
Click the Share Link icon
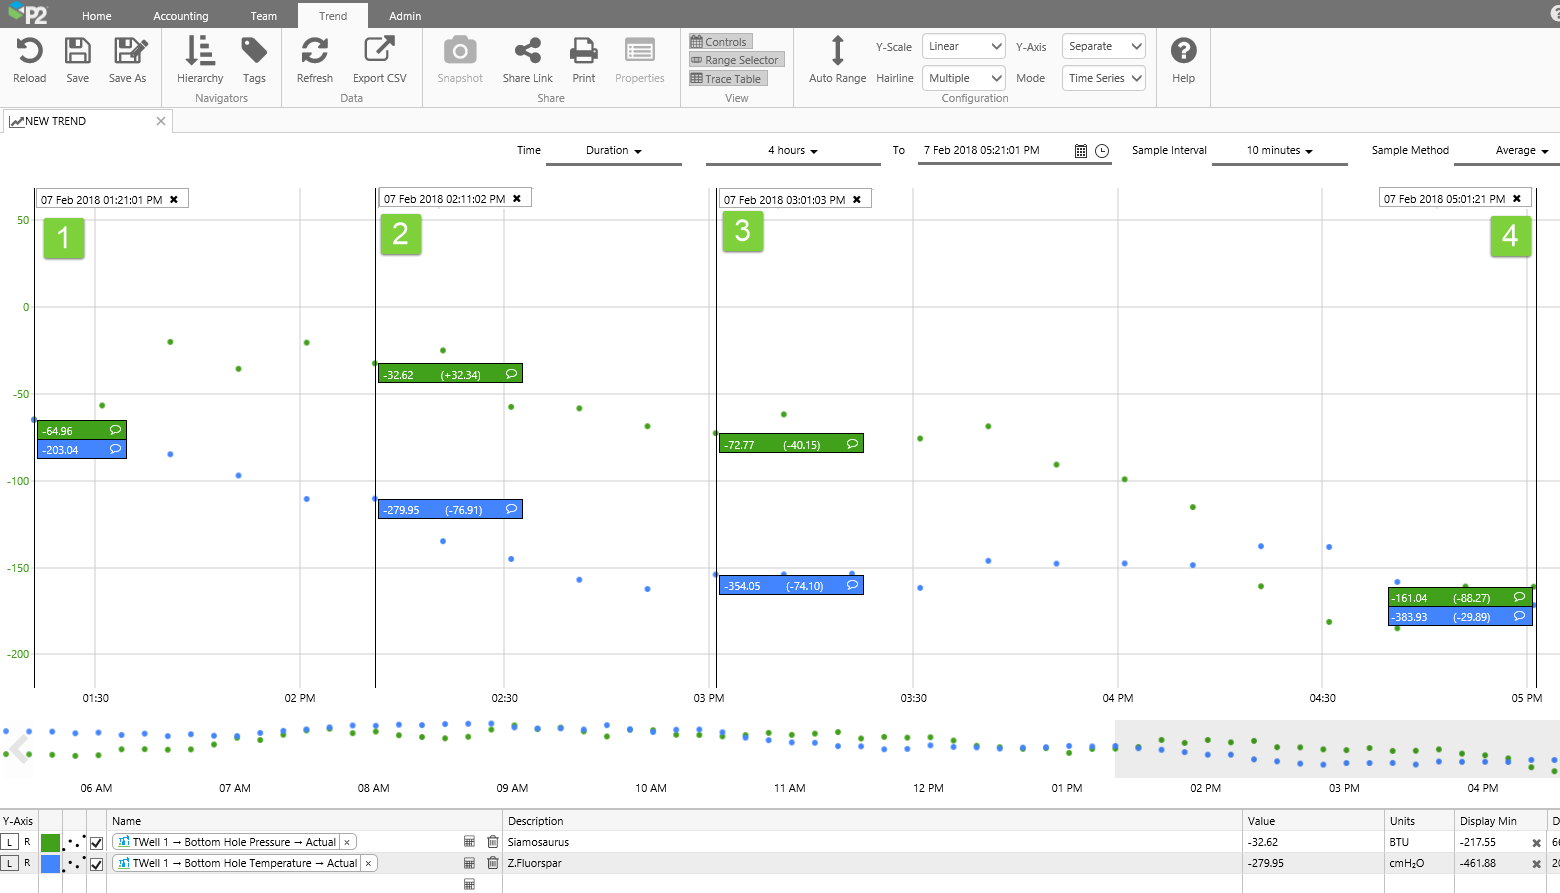pyautogui.click(x=527, y=51)
